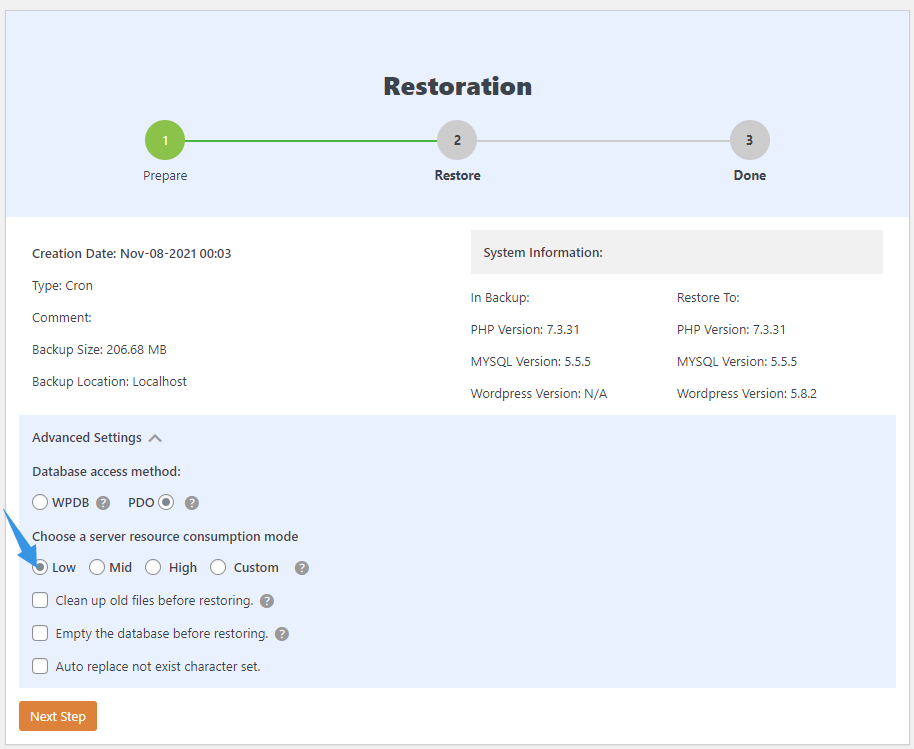Open help icon next to PDO option

192,503
